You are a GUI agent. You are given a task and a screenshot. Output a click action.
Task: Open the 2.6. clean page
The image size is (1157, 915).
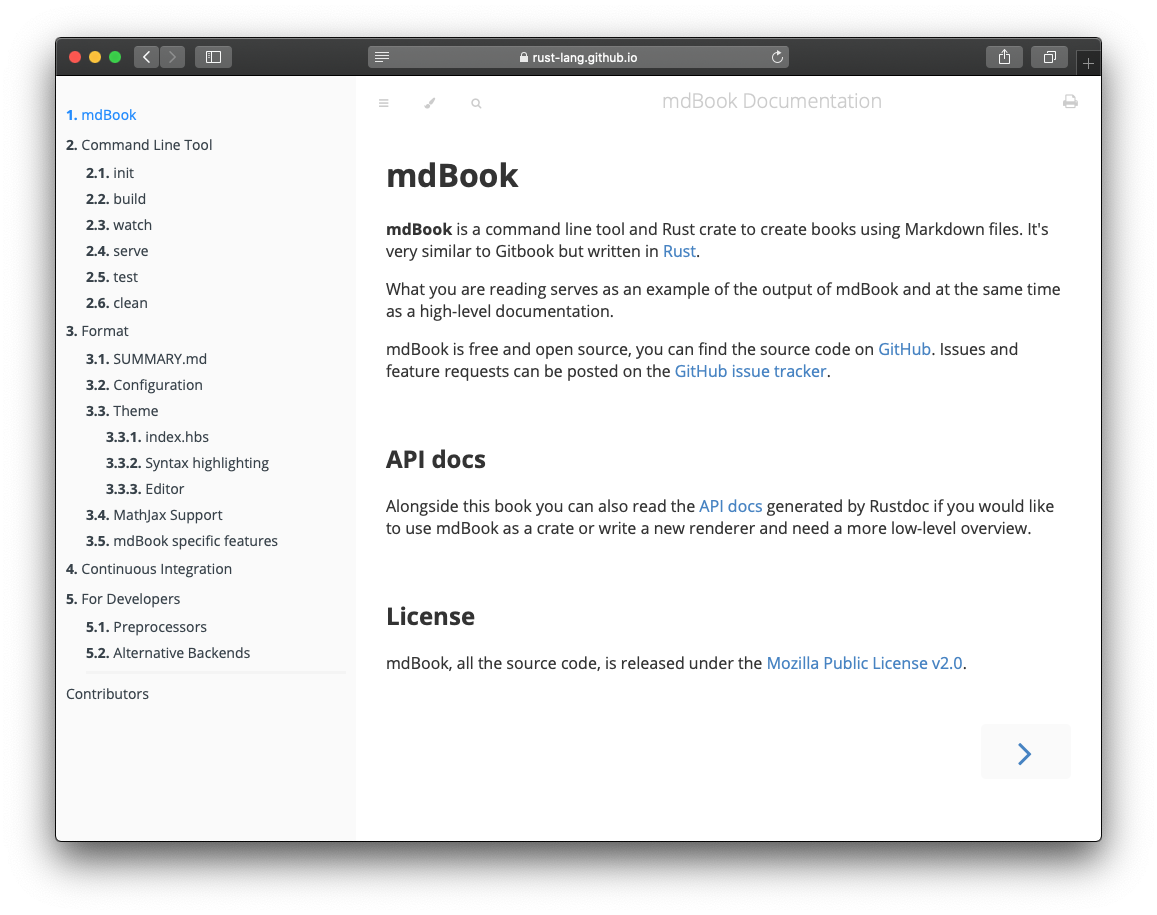[116, 303]
